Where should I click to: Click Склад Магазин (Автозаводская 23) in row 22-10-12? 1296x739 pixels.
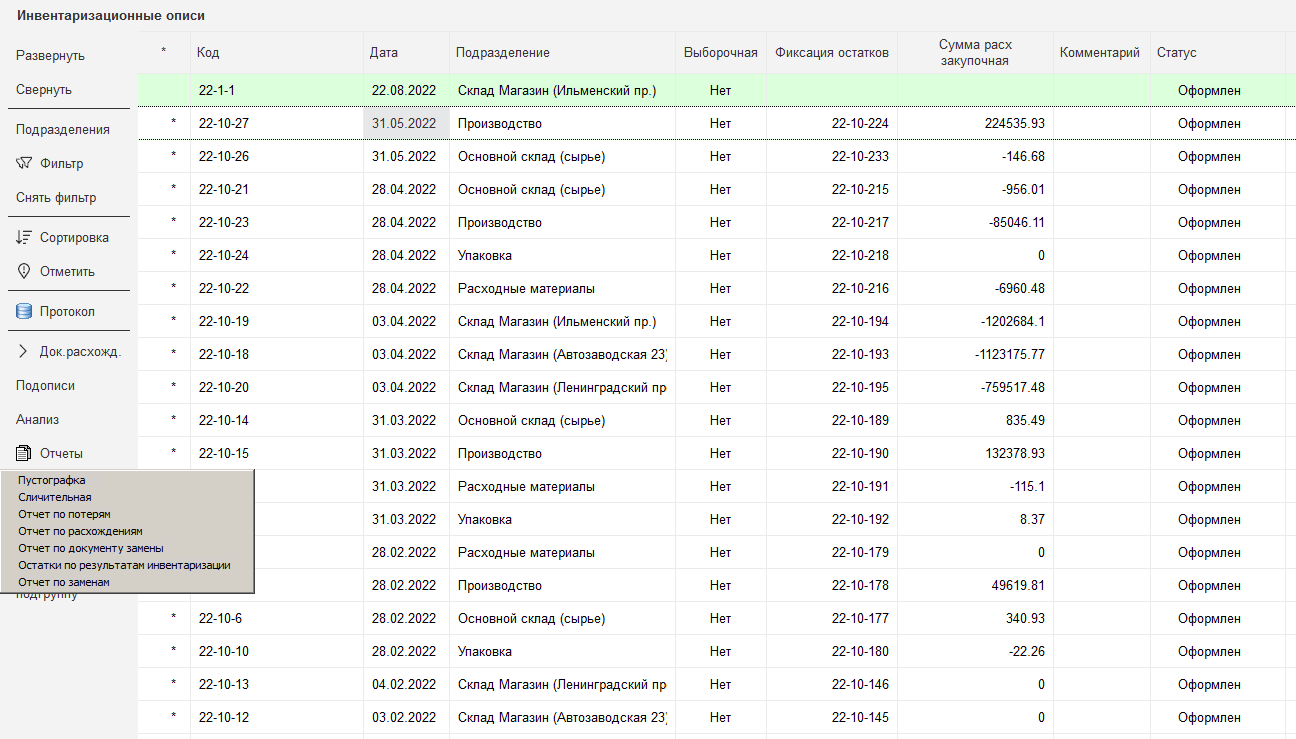[562, 718]
